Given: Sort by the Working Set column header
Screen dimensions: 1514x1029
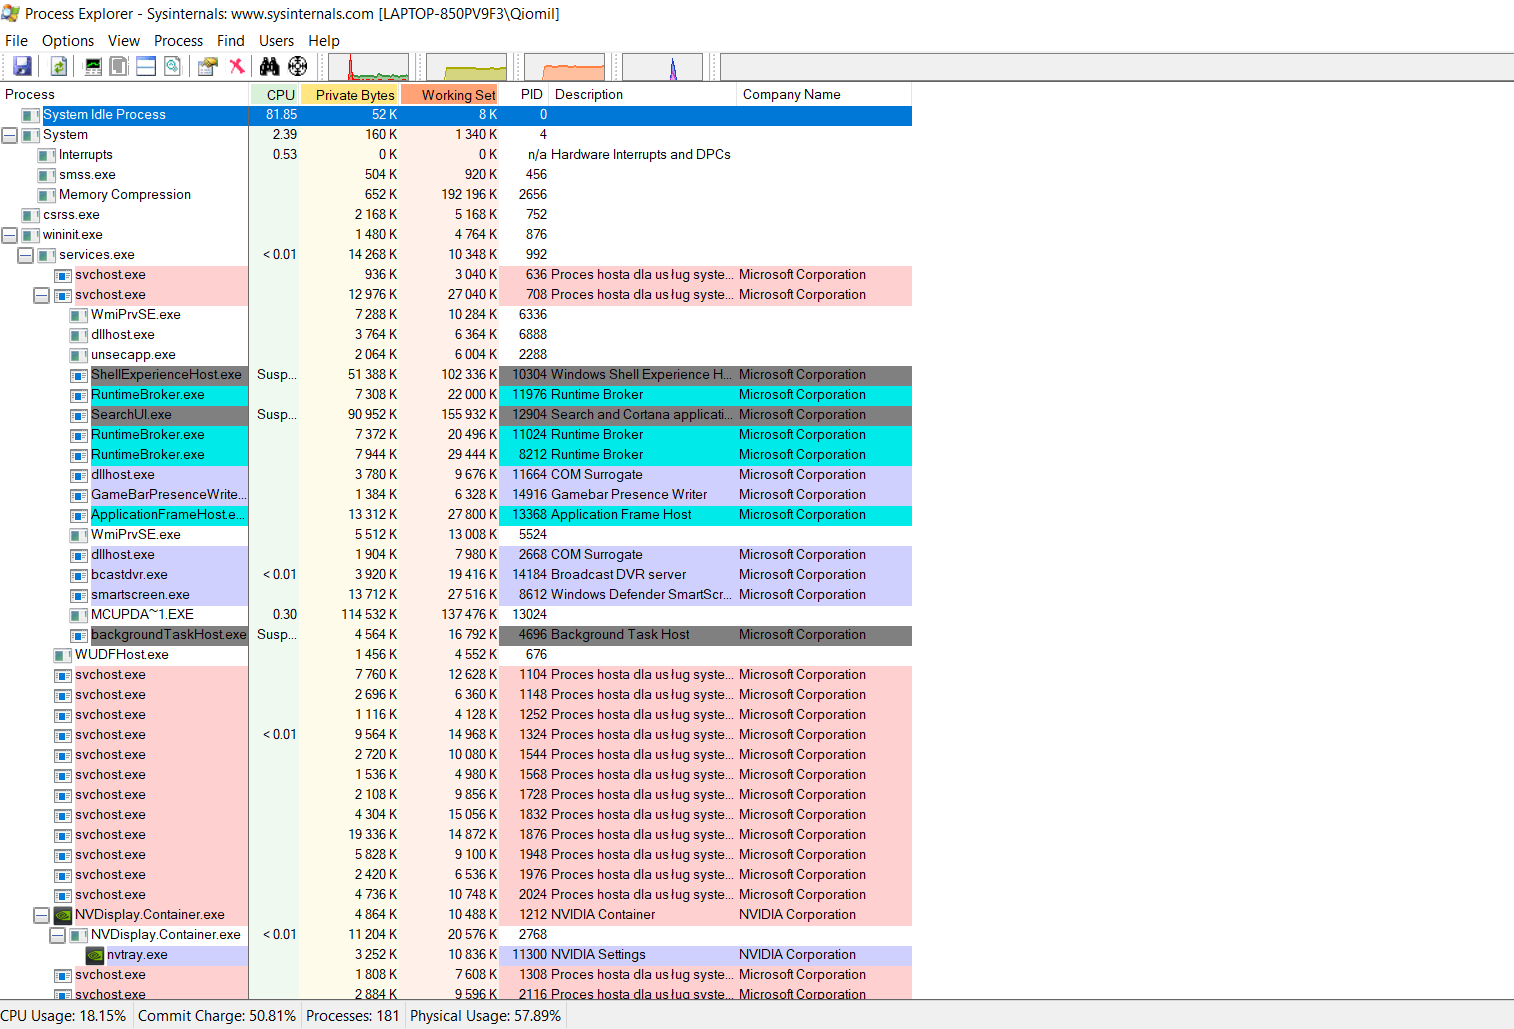Looking at the screenshot, I should point(451,95).
